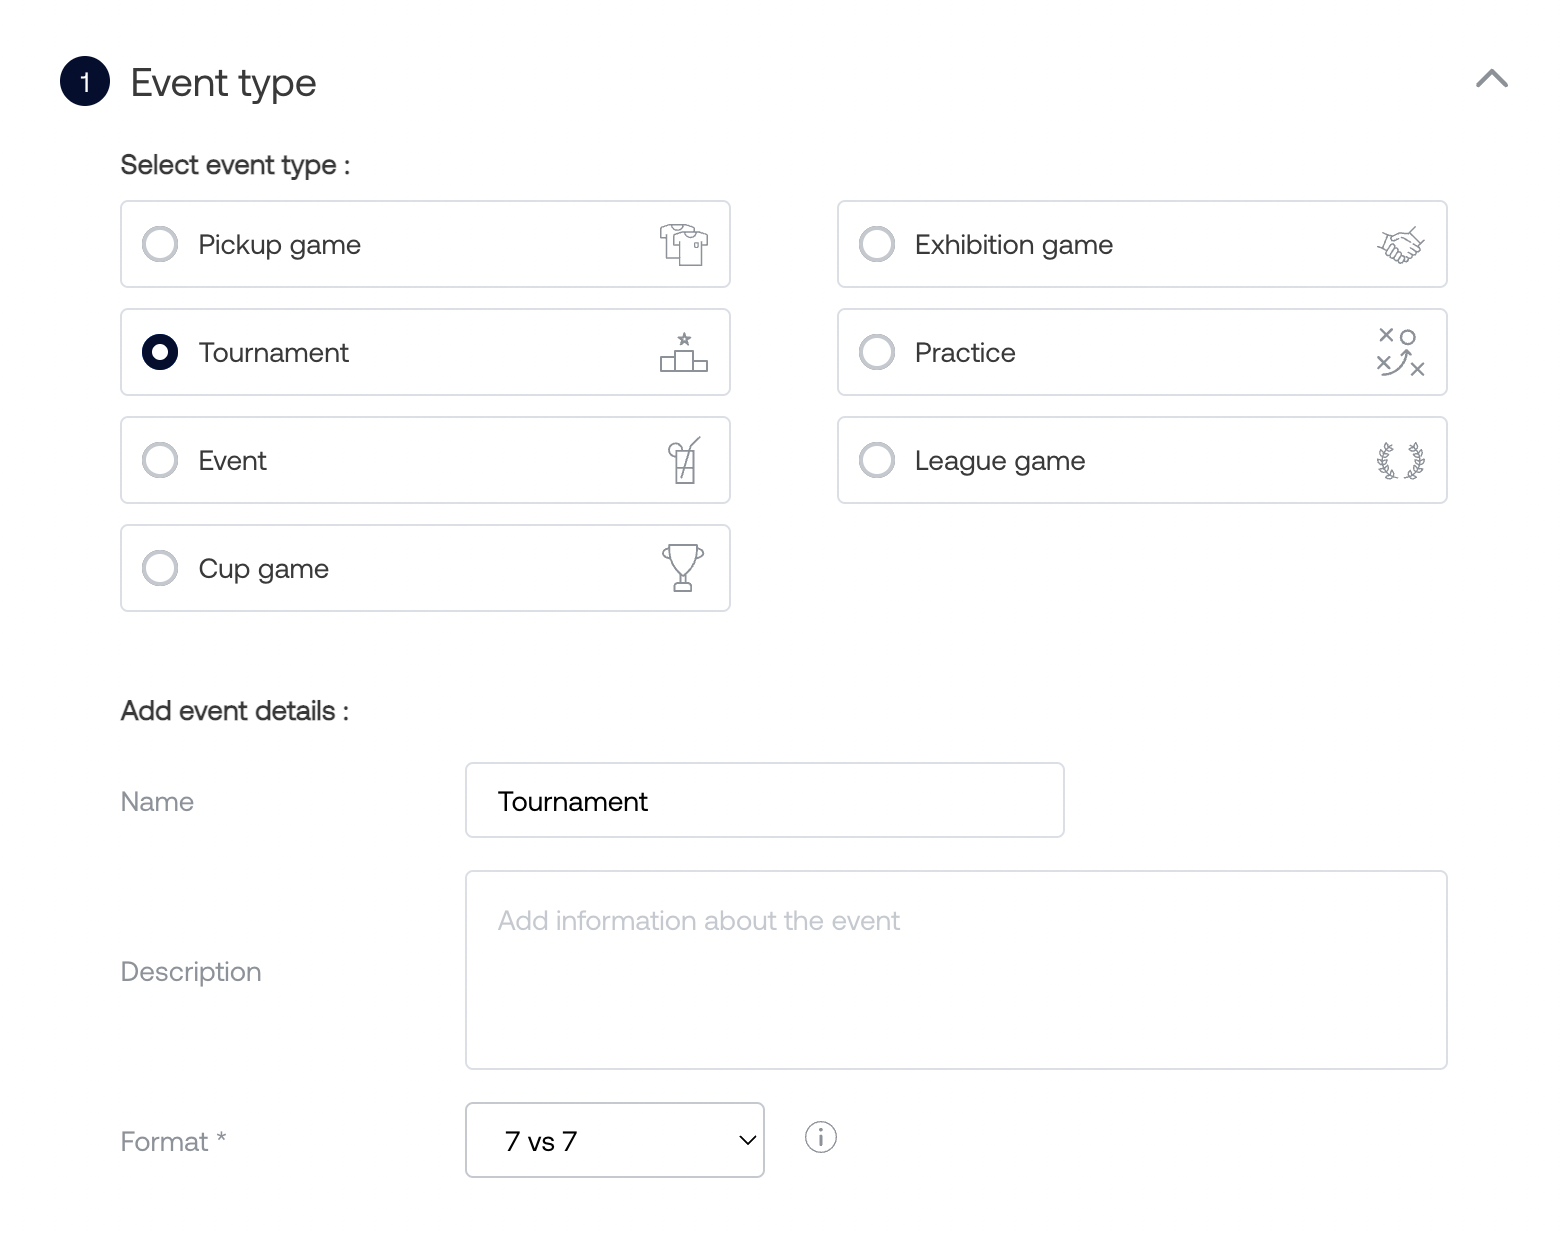The width and height of the screenshot is (1560, 1234).
Task: Click the tactics icon on Practice
Action: point(1400,352)
